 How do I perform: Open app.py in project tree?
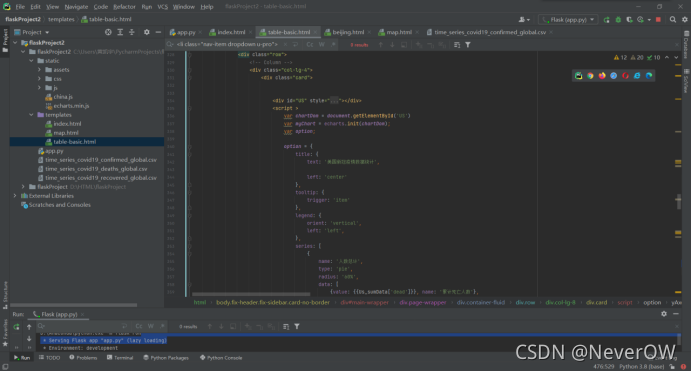(x=54, y=151)
